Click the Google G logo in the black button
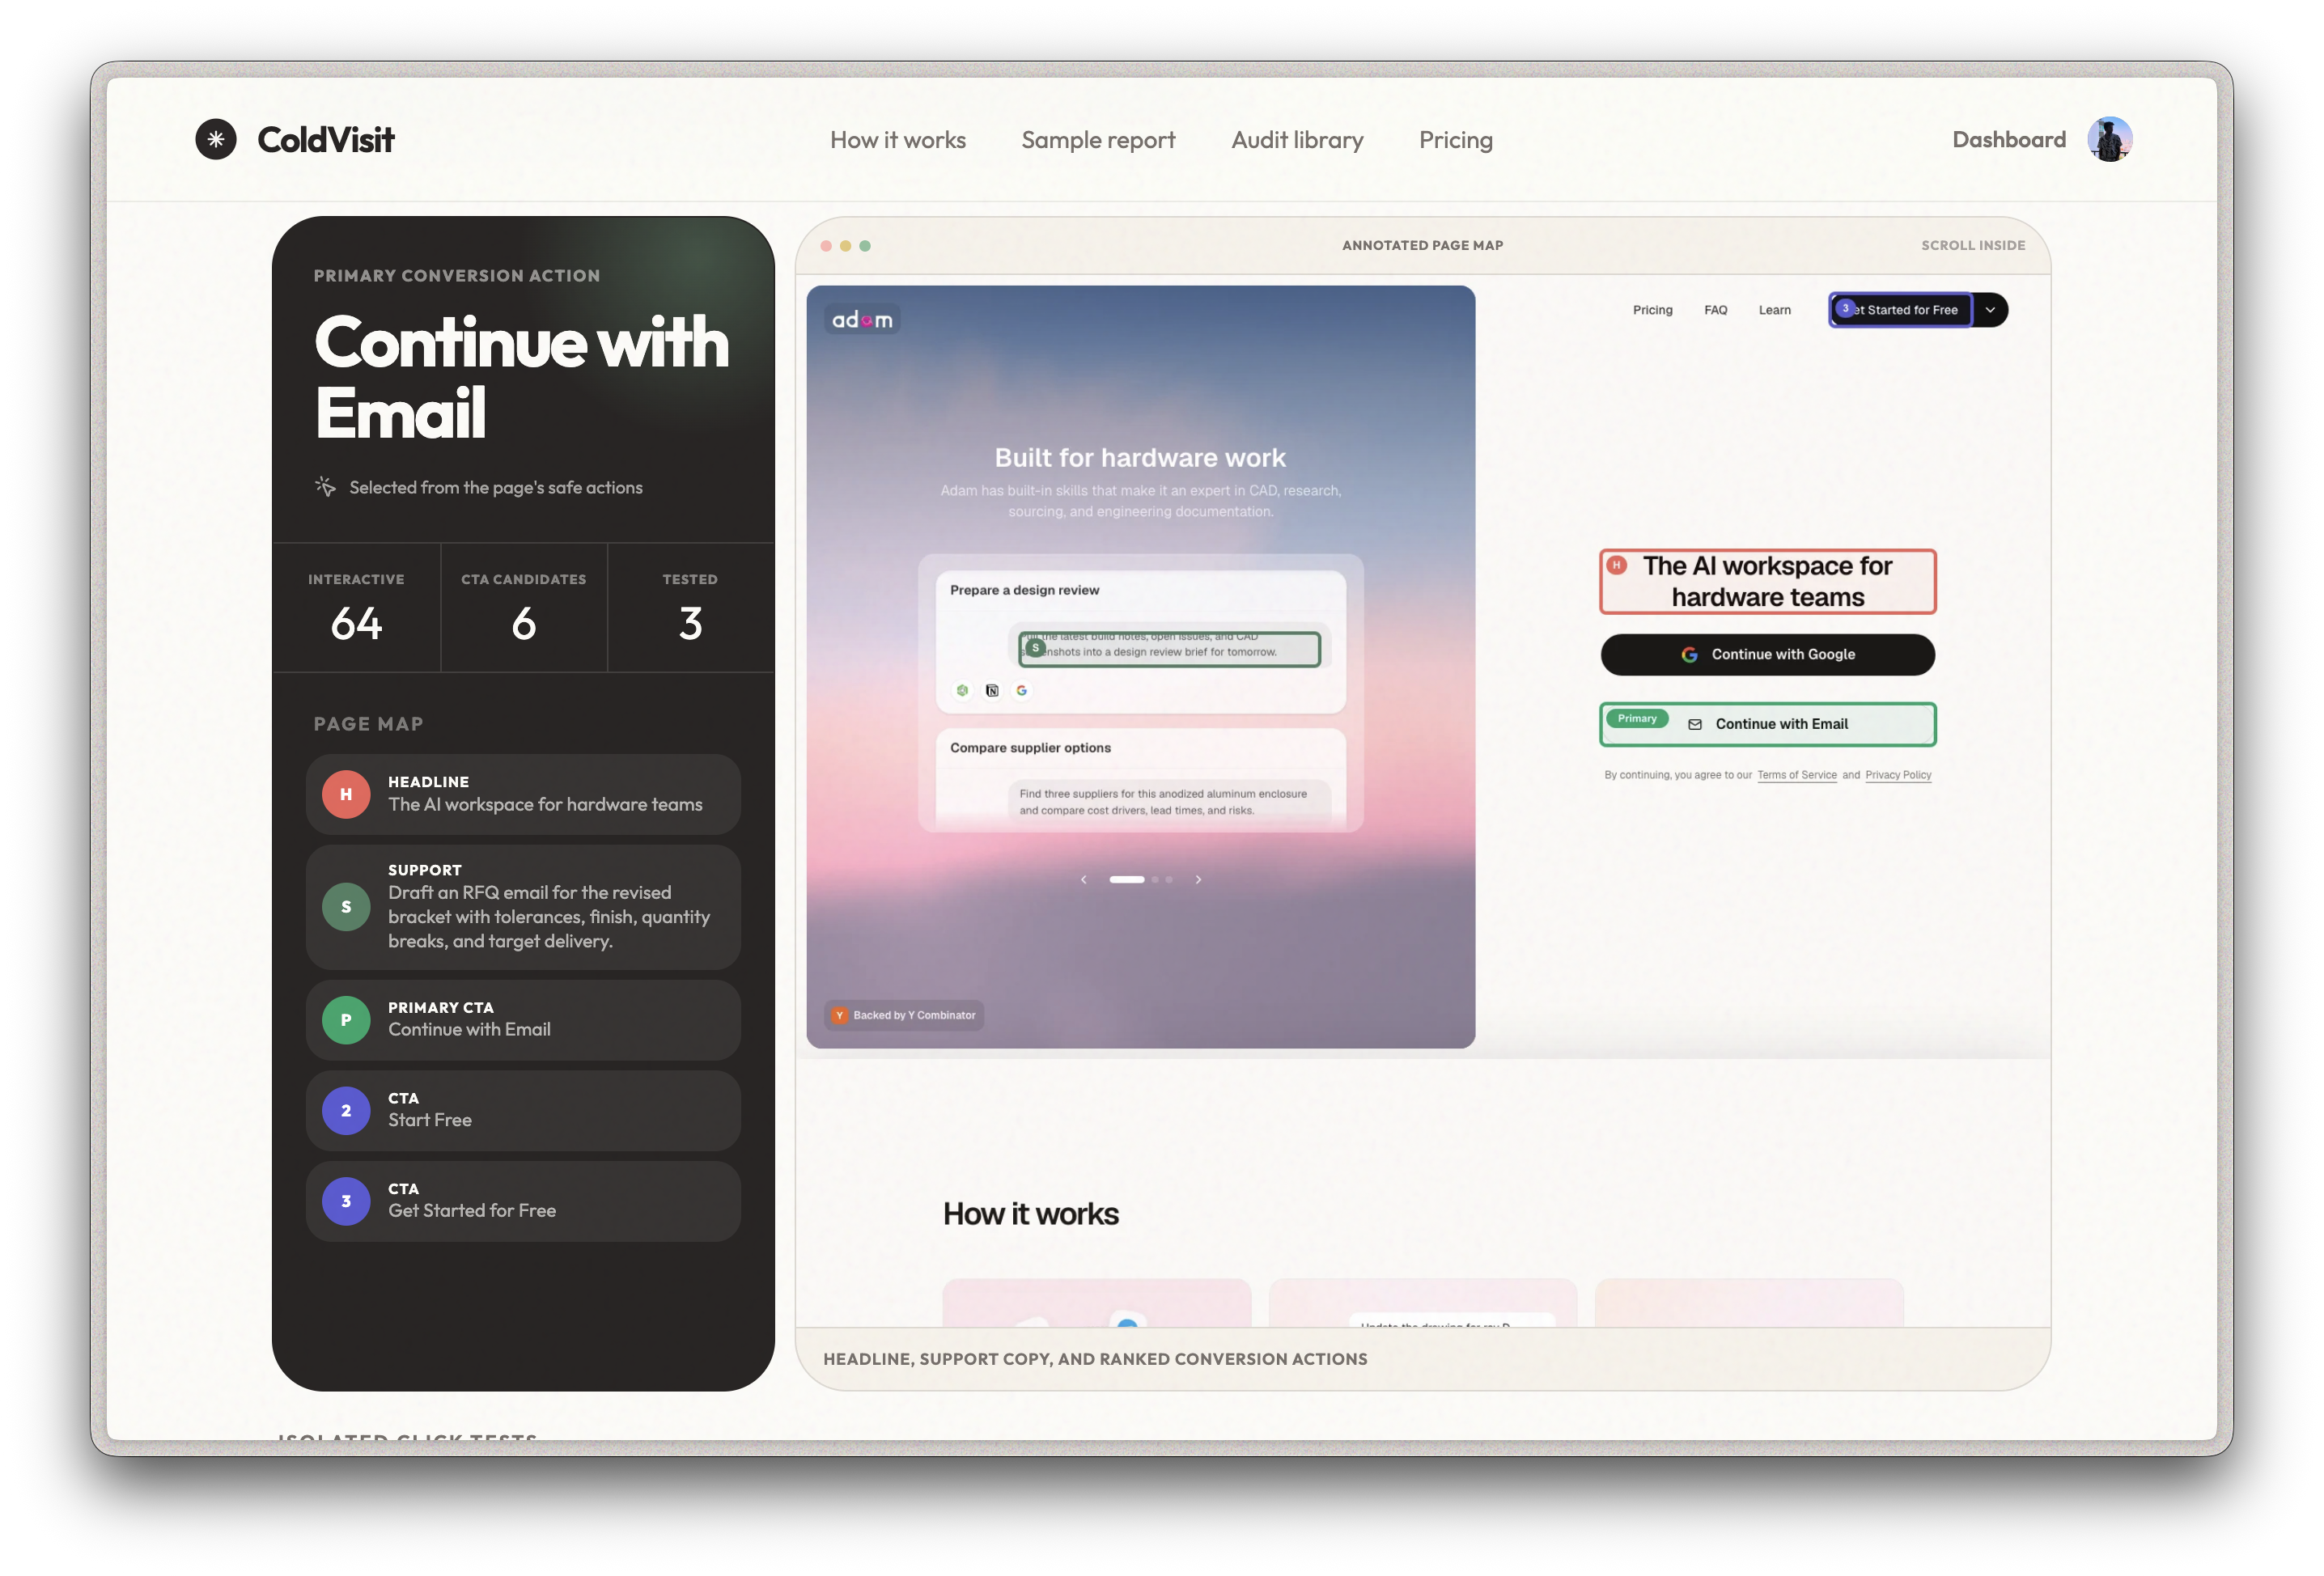The height and width of the screenshot is (1576, 2324). [x=1689, y=654]
